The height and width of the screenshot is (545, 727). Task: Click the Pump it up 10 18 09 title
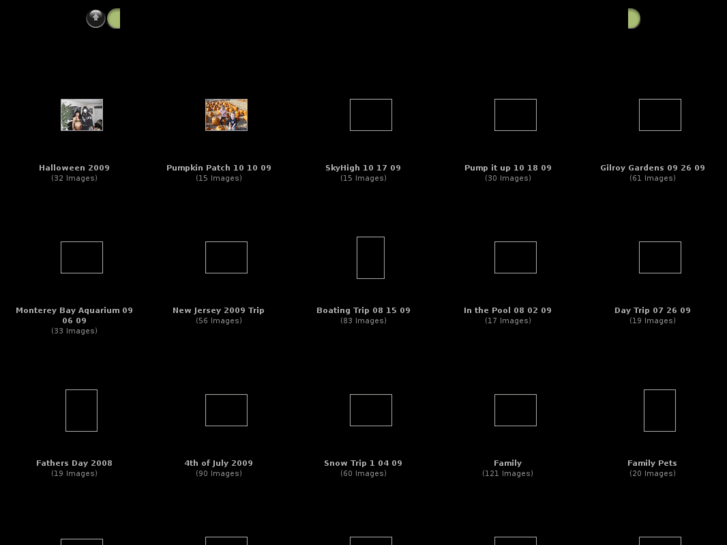(x=508, y=167)
